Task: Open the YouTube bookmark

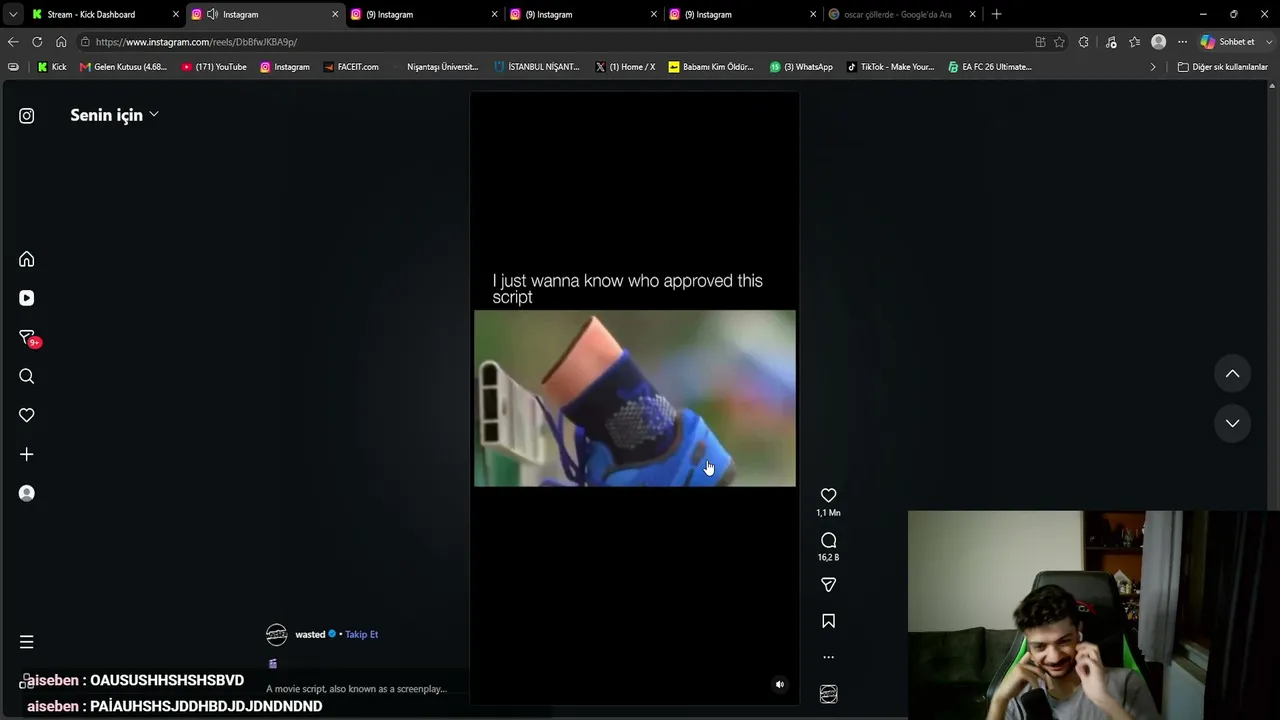Action: click(x=214, y=67)
